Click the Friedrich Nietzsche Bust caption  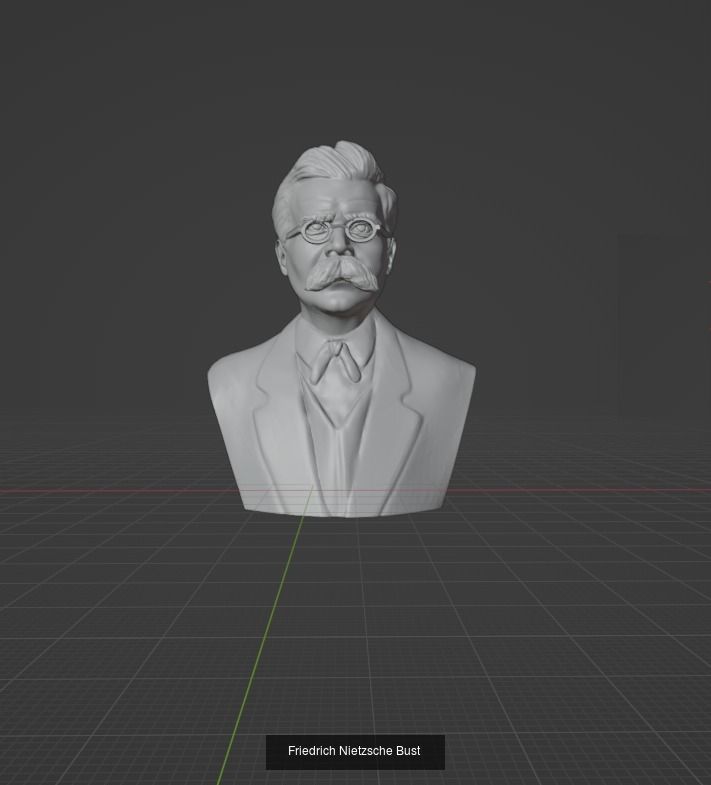[354, 751]
